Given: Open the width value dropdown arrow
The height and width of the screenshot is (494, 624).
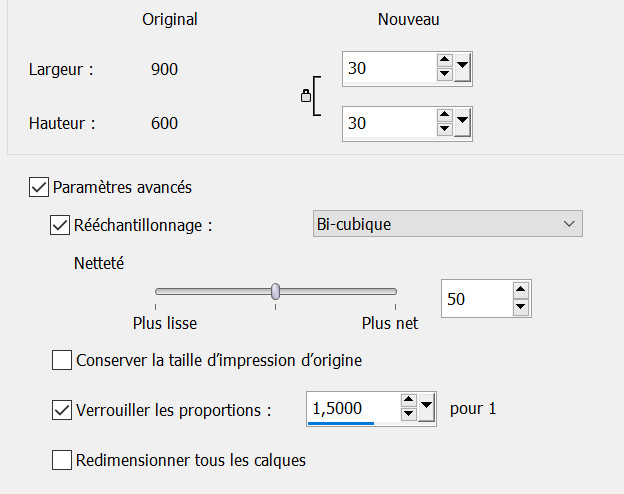Looking at the screenshot, I should (x=462, y=68).
